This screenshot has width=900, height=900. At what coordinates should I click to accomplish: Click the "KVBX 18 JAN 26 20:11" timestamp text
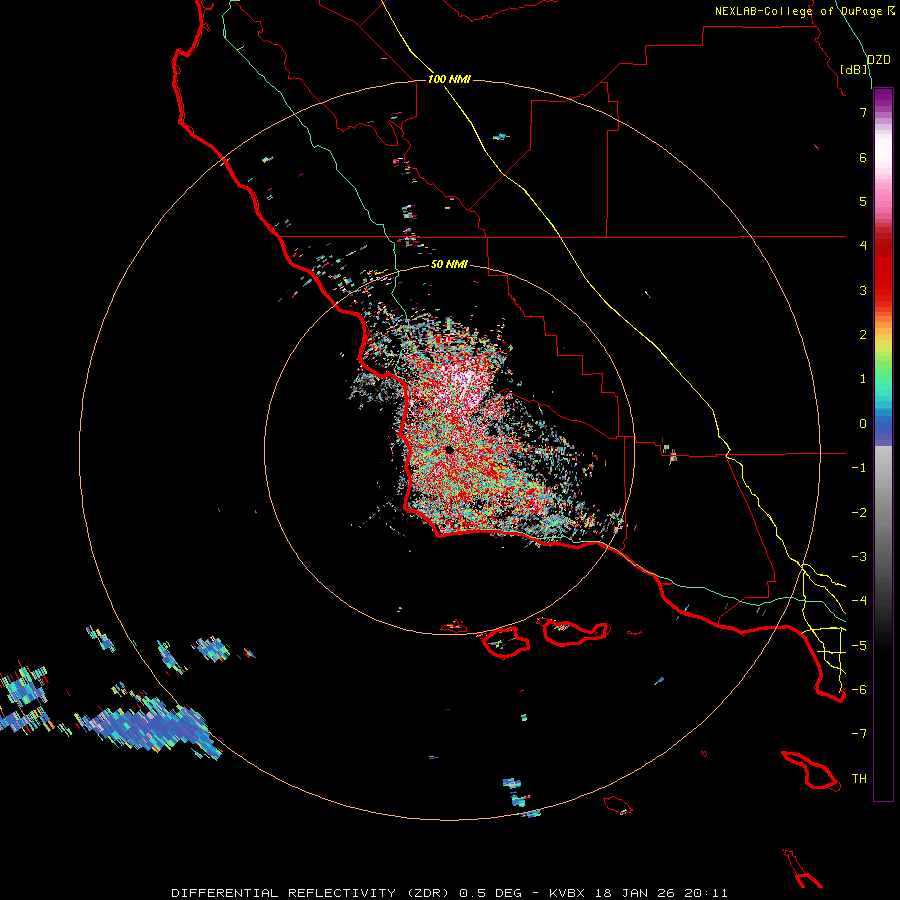[x=638, y=893]
